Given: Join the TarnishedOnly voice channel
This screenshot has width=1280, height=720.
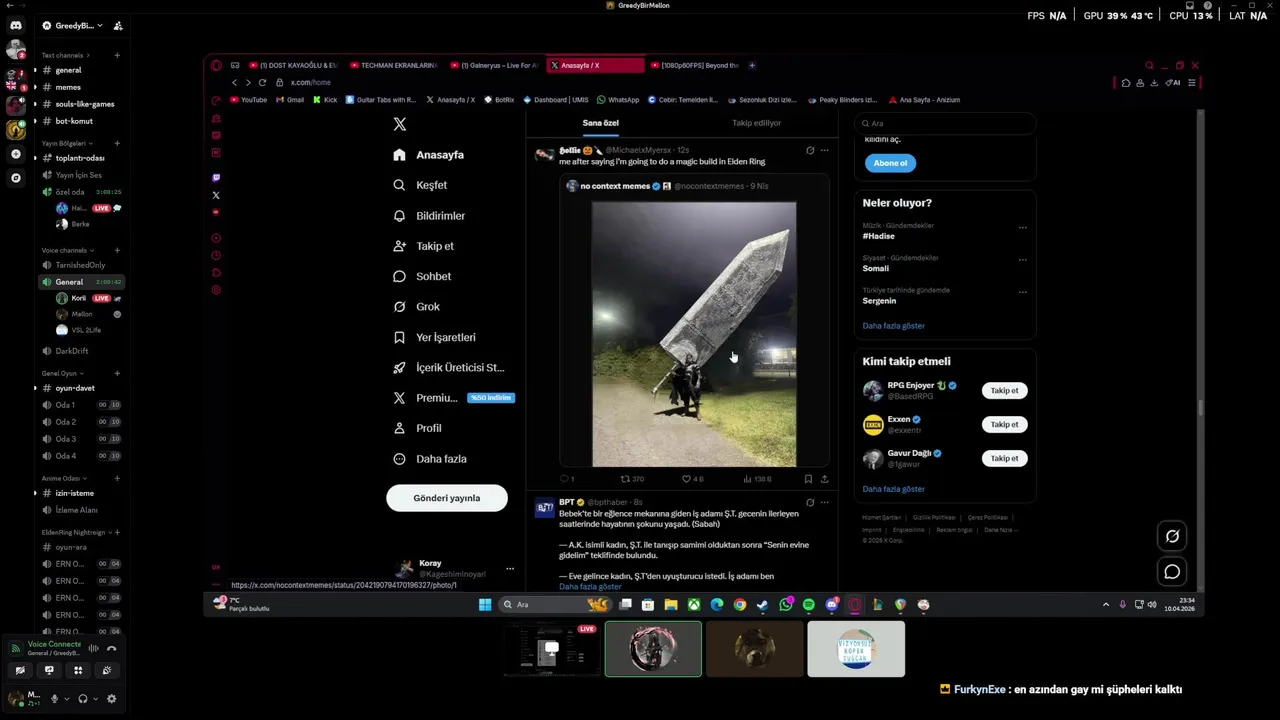Looking at the screenshot, I should (78, 265).
